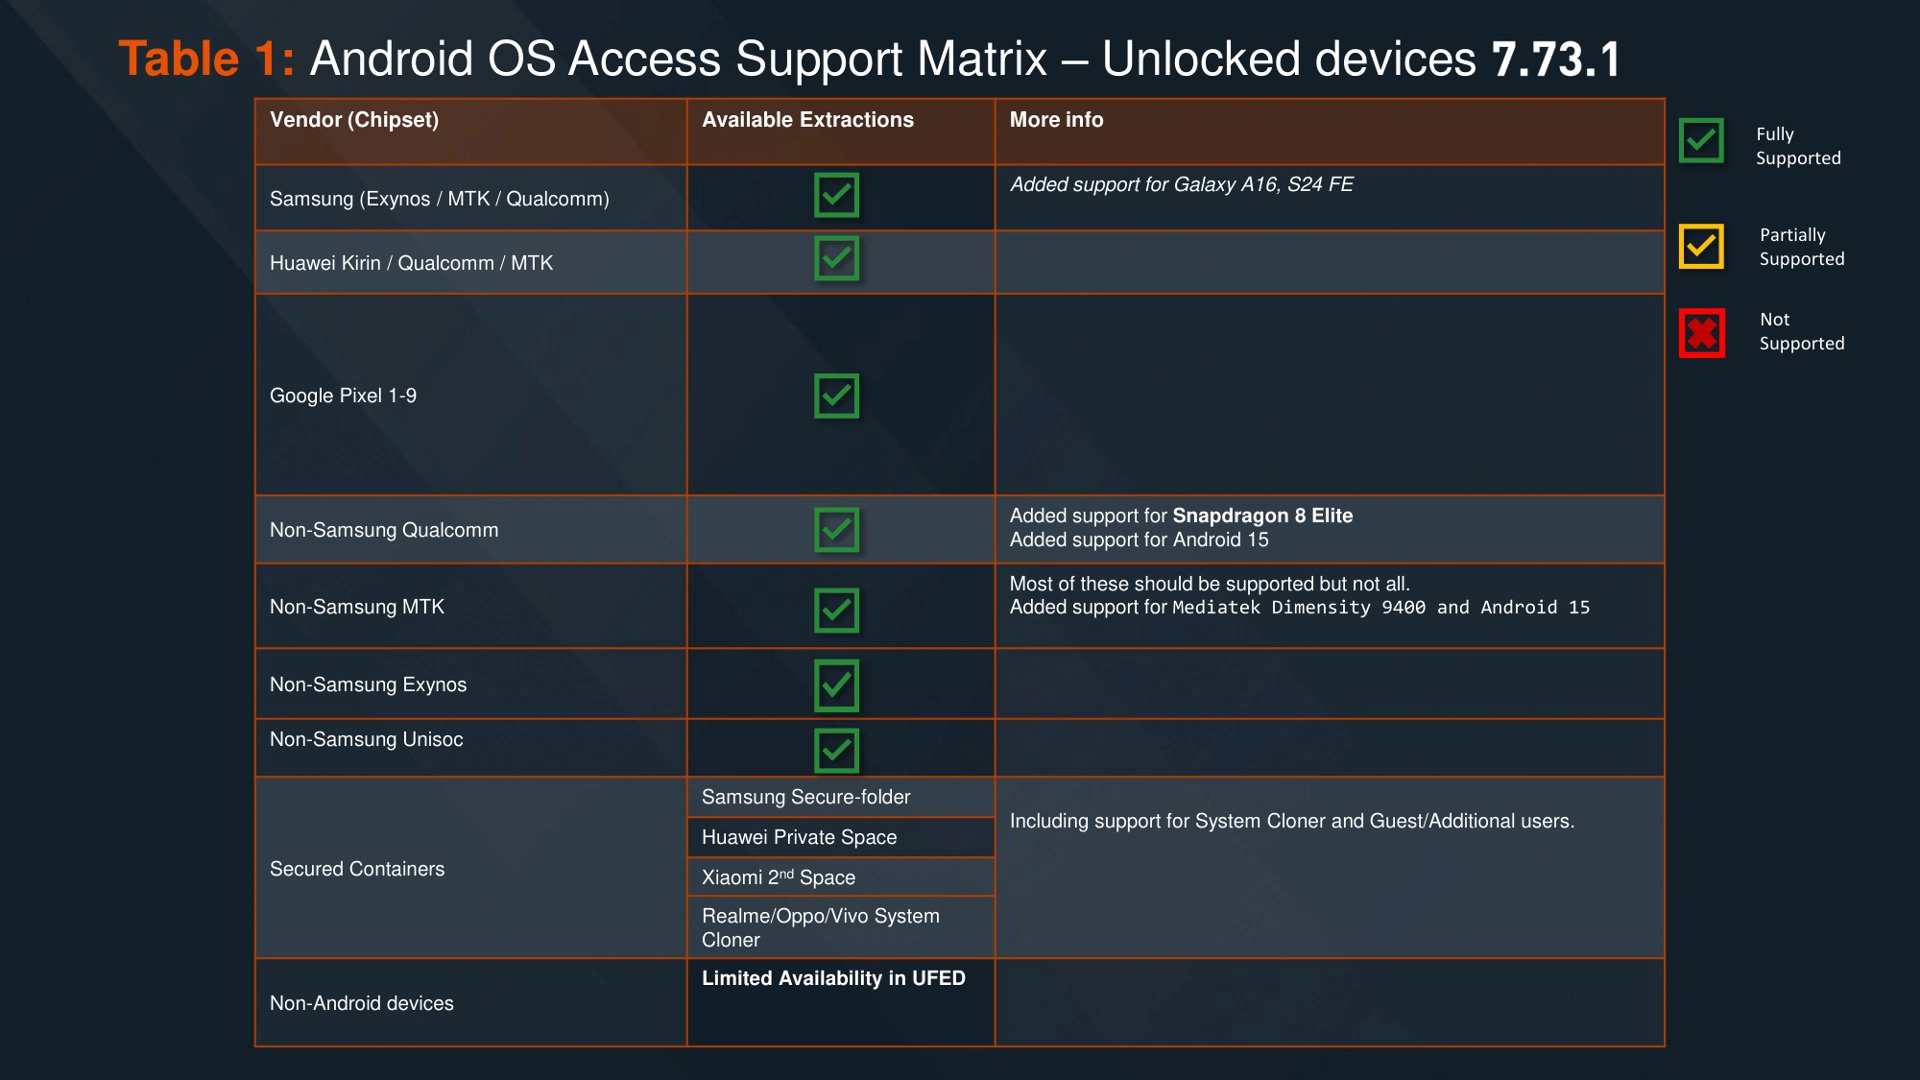Select the Available Extractions column header
The width and height of the screenshot is (1920, 1080).
click(807, 119)
